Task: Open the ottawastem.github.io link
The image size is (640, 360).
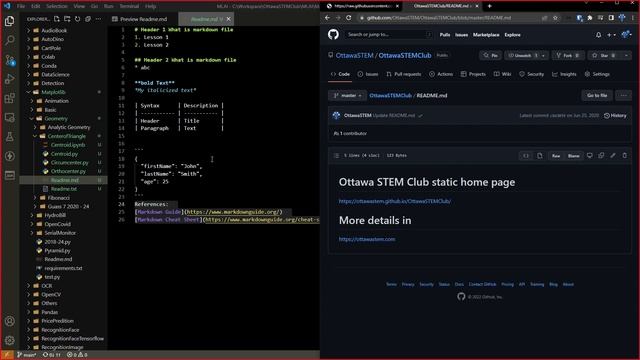Action: pos(395,201)
